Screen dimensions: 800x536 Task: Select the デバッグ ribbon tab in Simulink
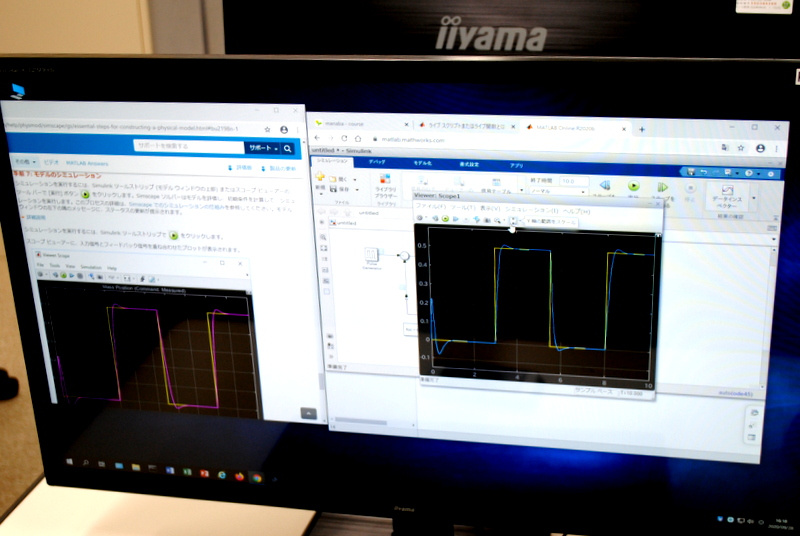(377, 161)
